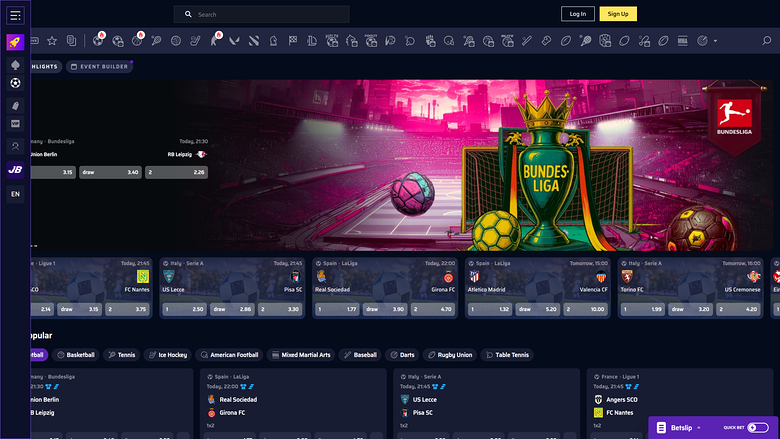
Task: Select the volleyball sport icon
Action: pyautogui.click(x=176, y=41)
